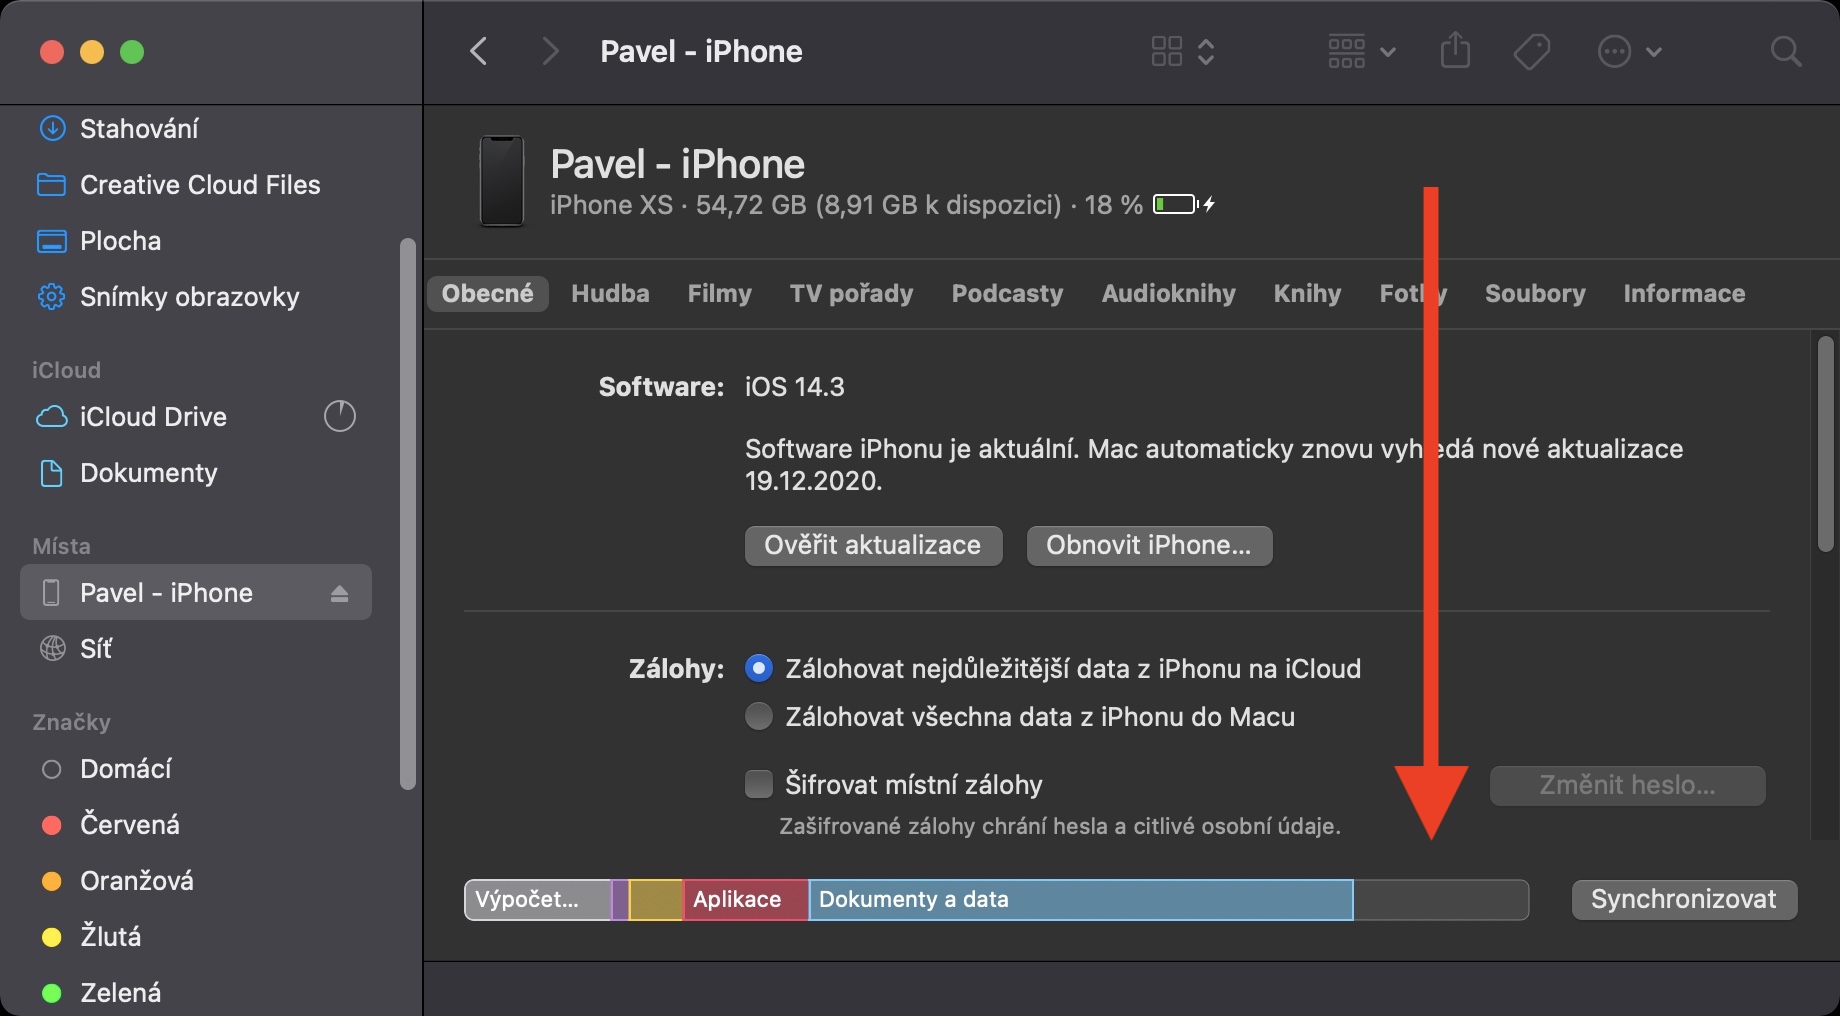Open iCloud Drive in sidebar
The height and width of the screenshot is (1016, 1840).
click(153, 417)
